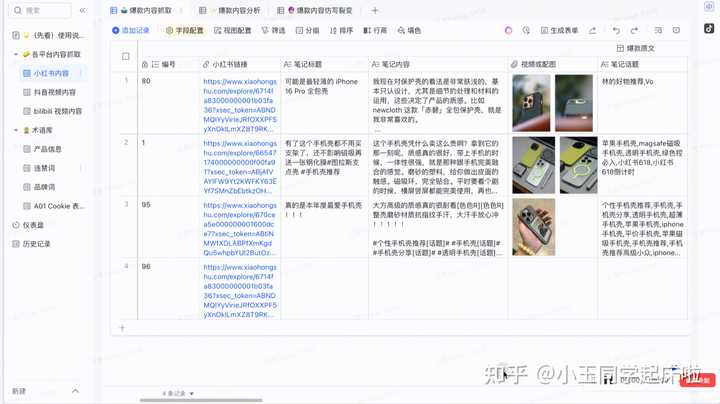
Task: Select bilibili 视频内容 table in sidebar
Action: point(54,111)
